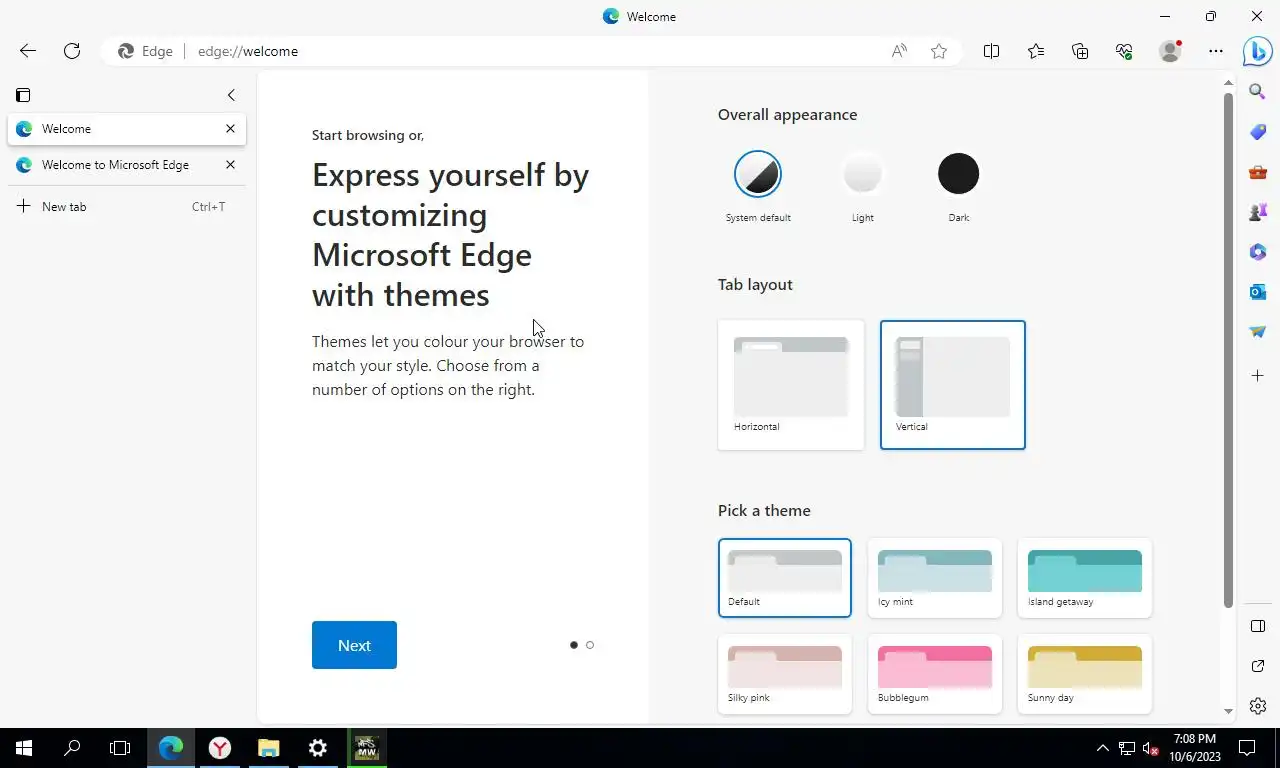The height and width of the screenshot is (768, 1280).
Task: Open sidebar settings gear
Action: [1258, 706]
